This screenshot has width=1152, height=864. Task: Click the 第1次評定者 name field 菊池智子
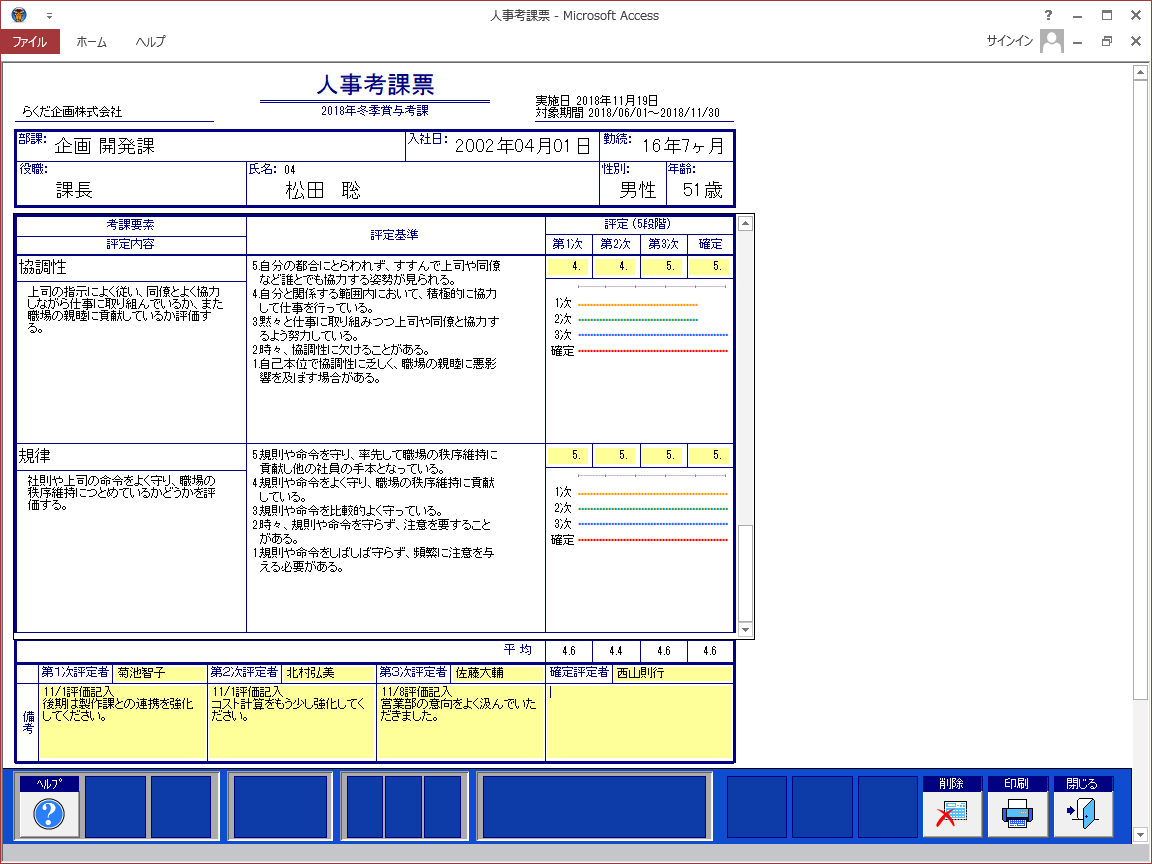[x=159, y=673]
